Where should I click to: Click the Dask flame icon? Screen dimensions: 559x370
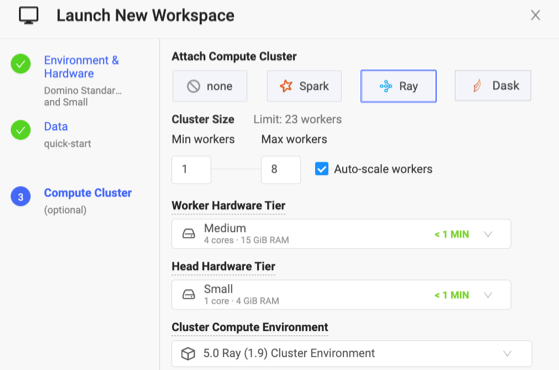[x=477, y=86]
